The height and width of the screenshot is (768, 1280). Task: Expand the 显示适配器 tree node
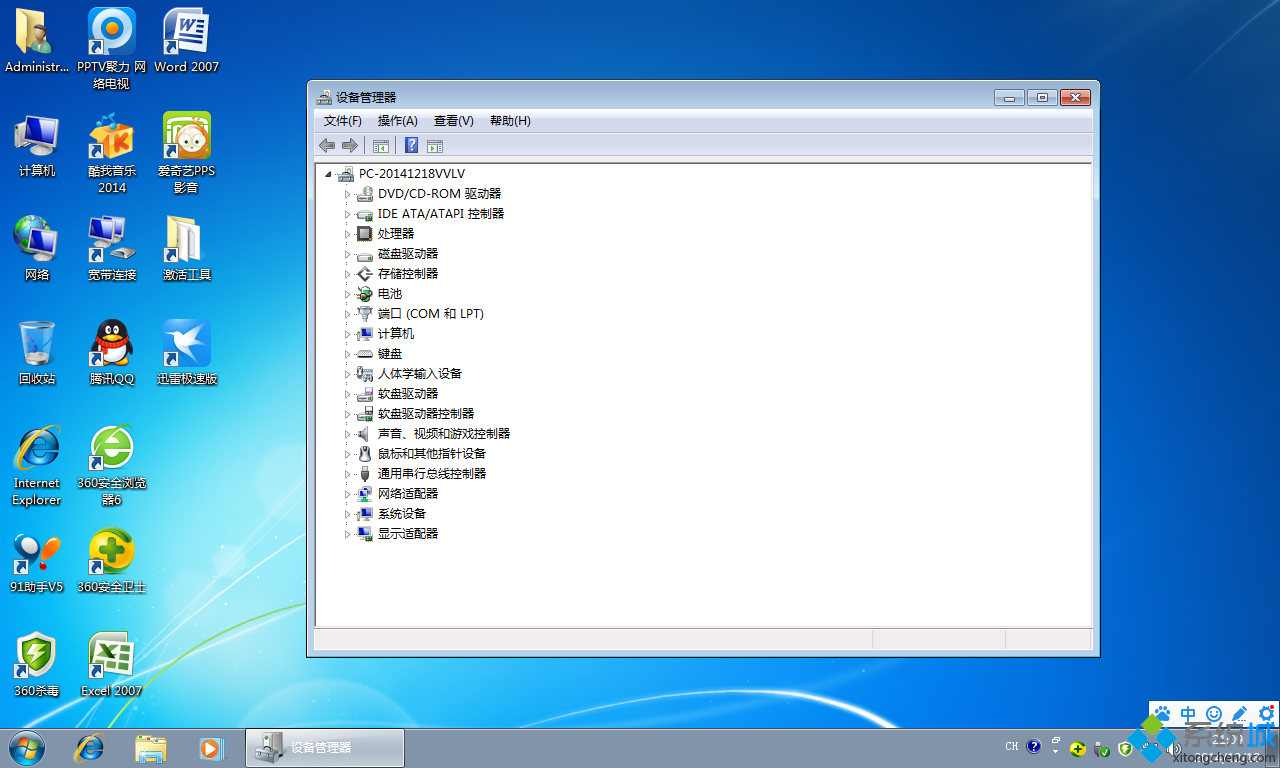[348, 534]
